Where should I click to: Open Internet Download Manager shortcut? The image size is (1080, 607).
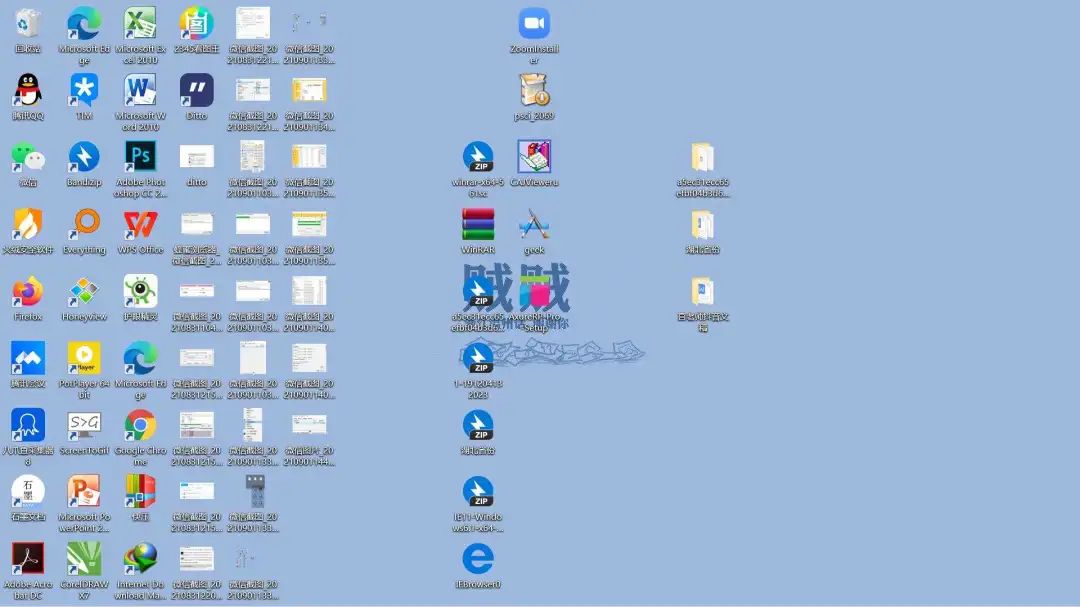point(140,559)
